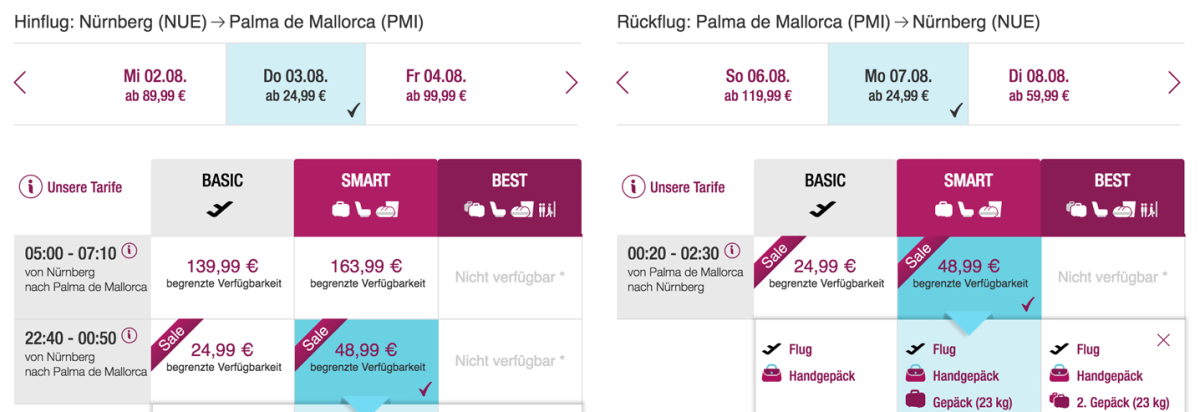Viewport: 1200px width, 412px height.
Task: Select outbound date Mi 02.08.
Action: point(155,85)
